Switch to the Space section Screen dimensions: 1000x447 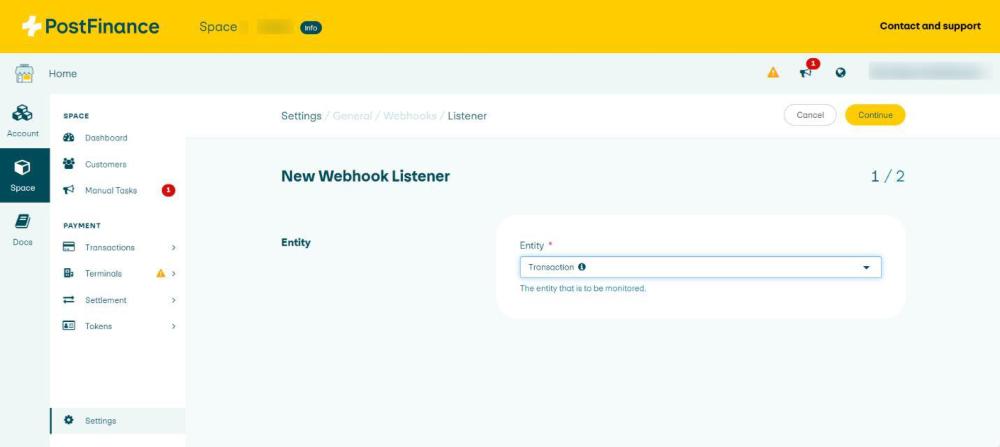[x=23, y=175]
